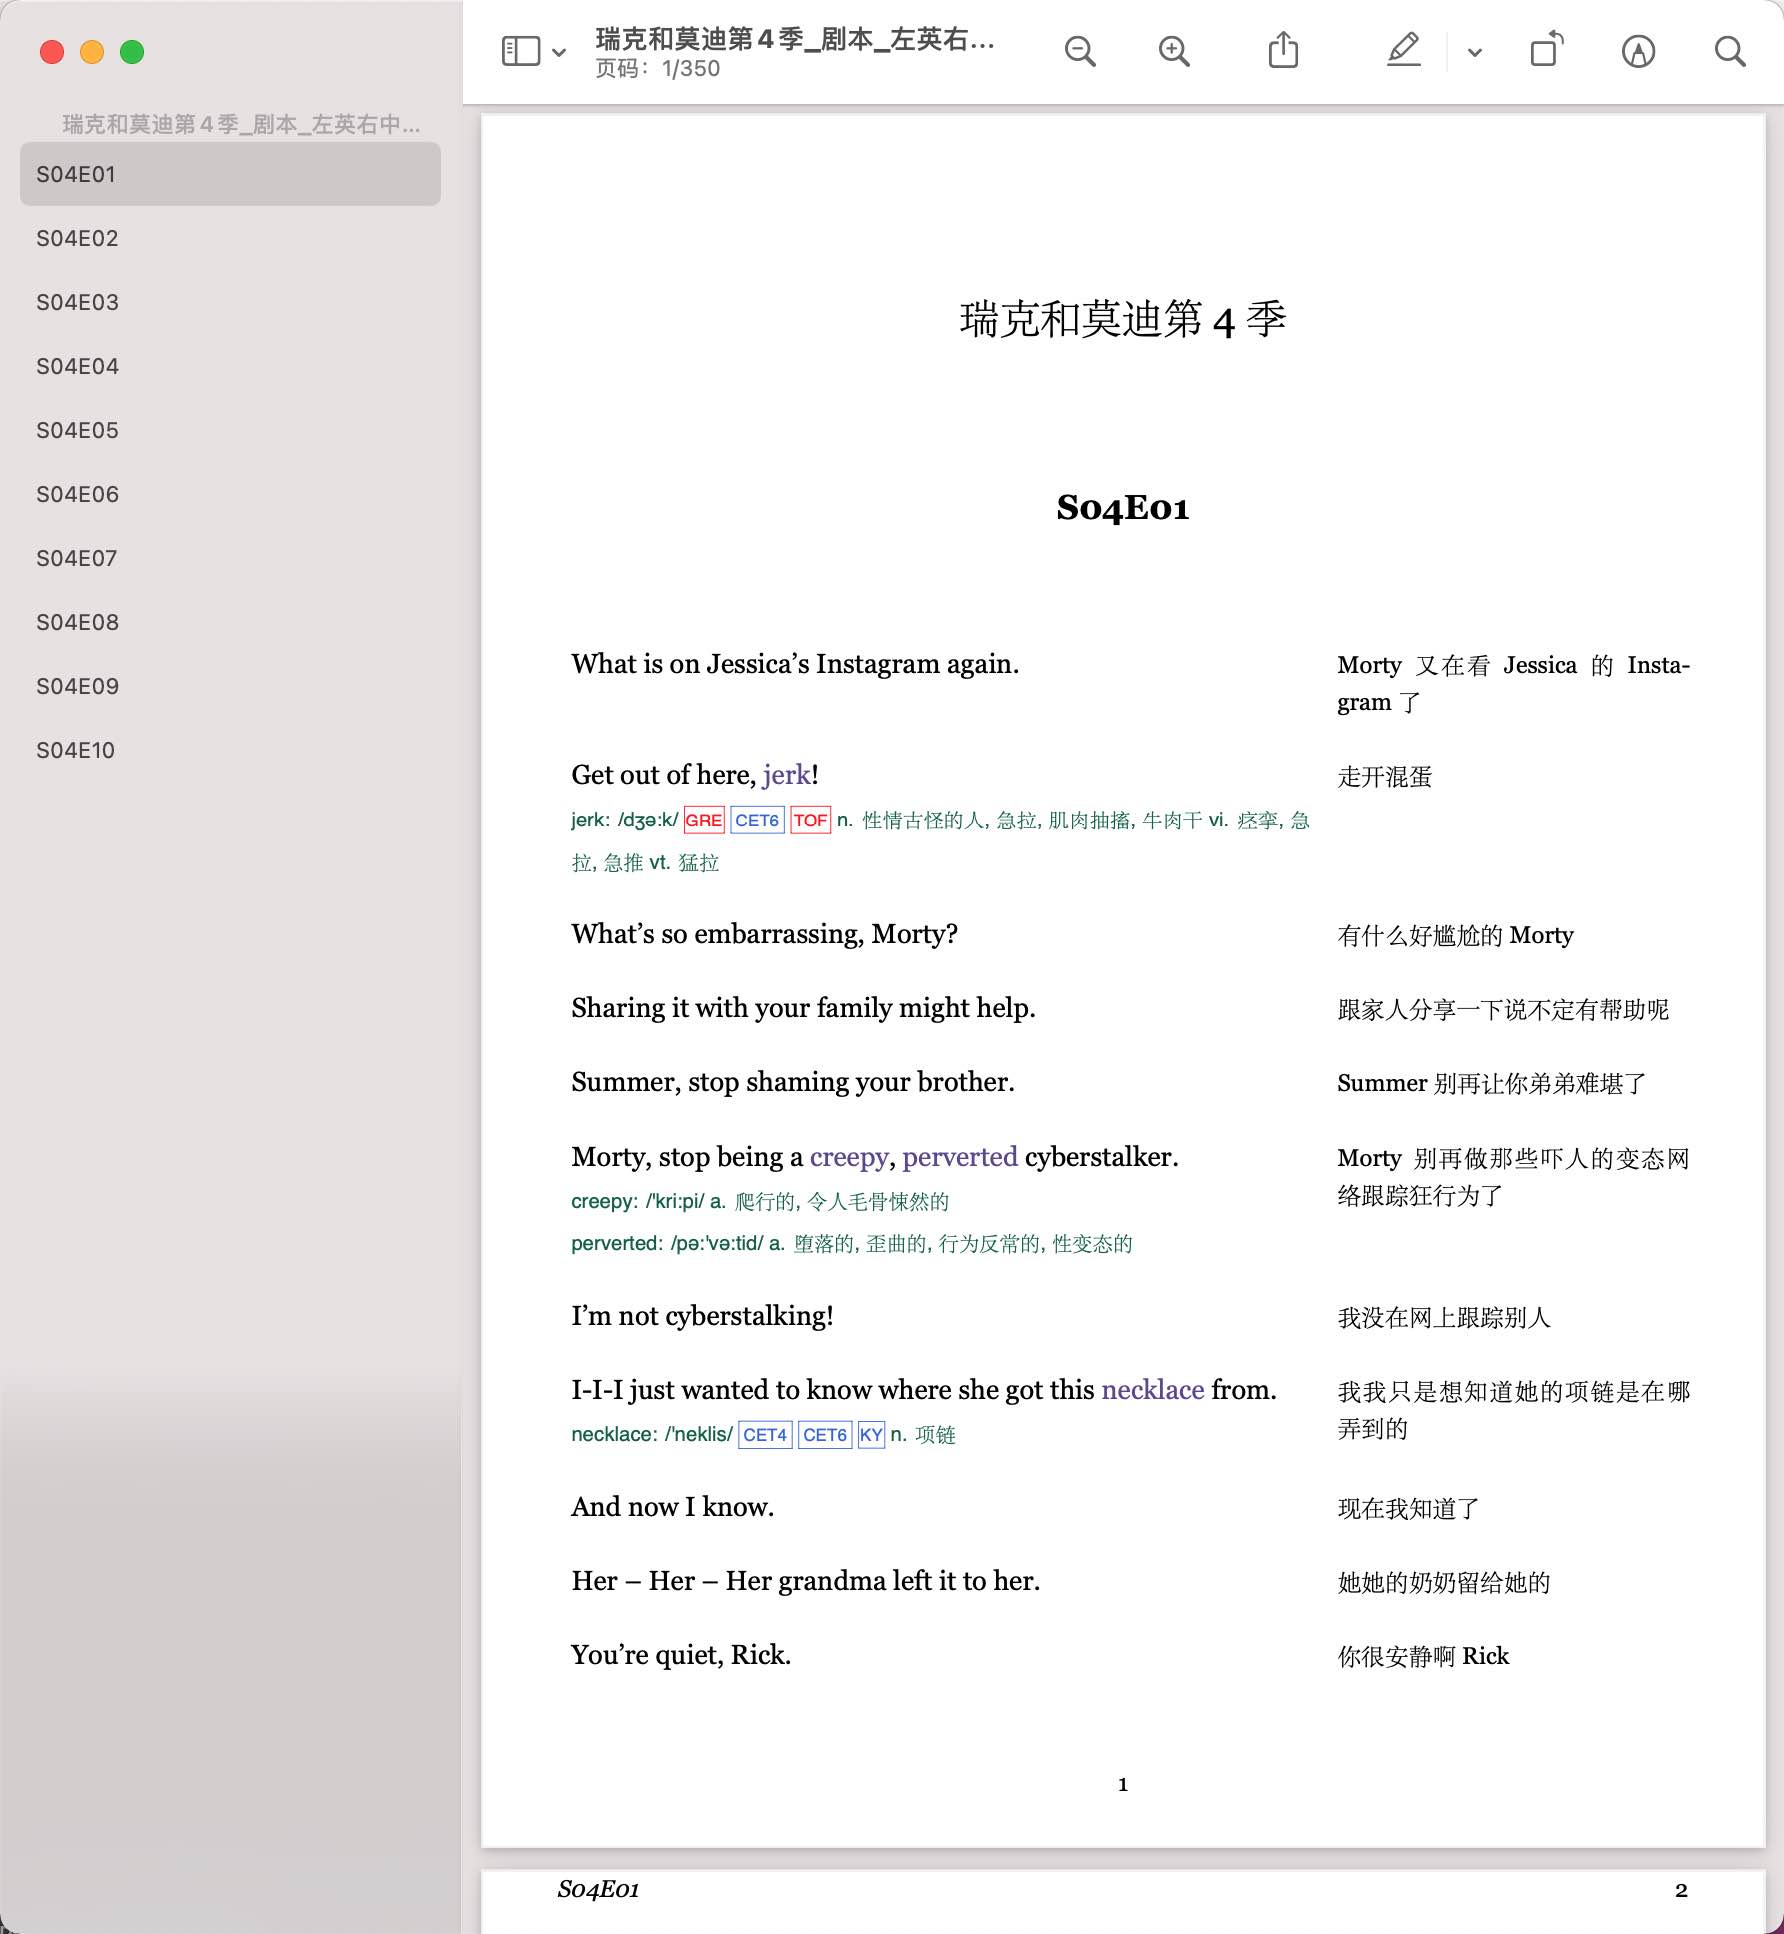This screenshot has height=1934, width=1784.
Task: Click the highlighted word 'creepy'
Action: tap(849, 1157)
